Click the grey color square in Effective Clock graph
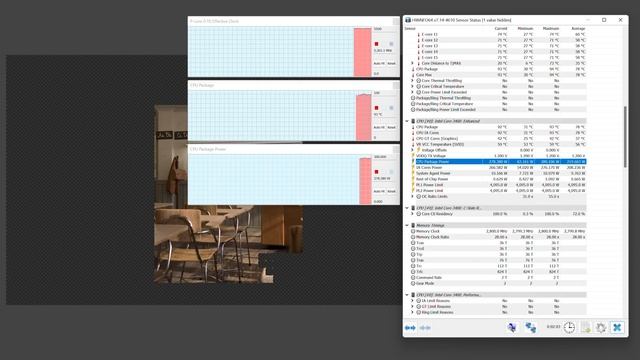The height and width of the screenshot is (360, 640). (391, 44)
